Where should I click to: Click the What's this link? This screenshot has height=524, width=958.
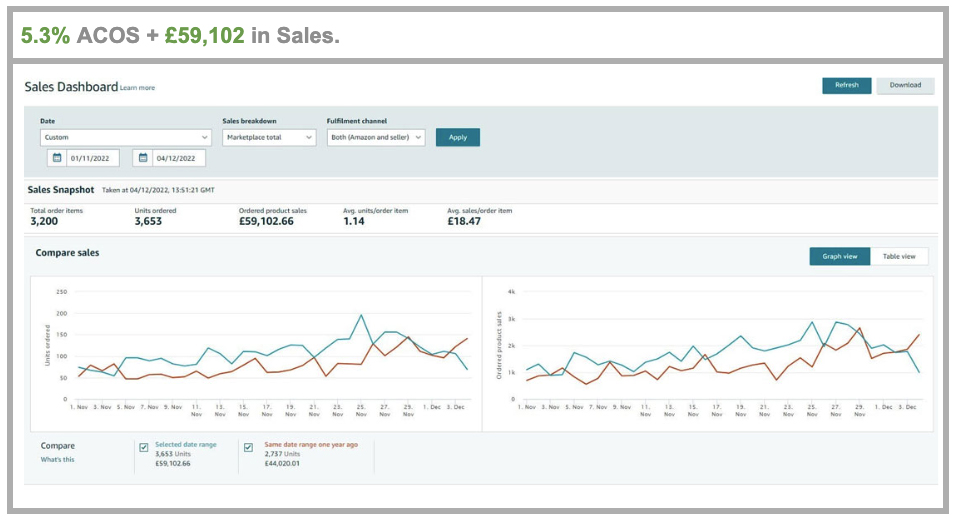[57, 459]
